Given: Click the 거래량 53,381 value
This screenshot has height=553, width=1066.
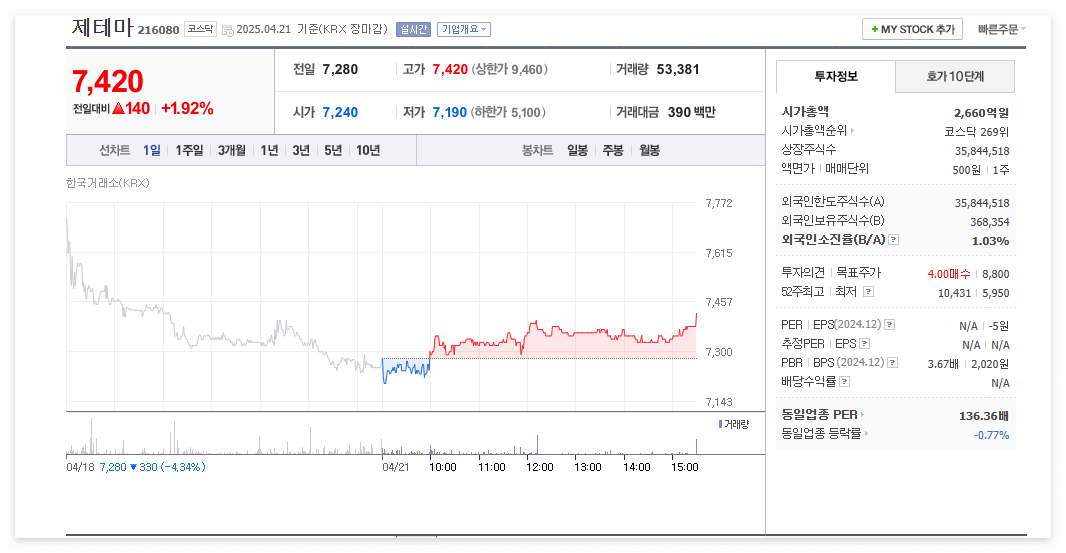Looking at the screenshot, I should click(x=678, y=69).
